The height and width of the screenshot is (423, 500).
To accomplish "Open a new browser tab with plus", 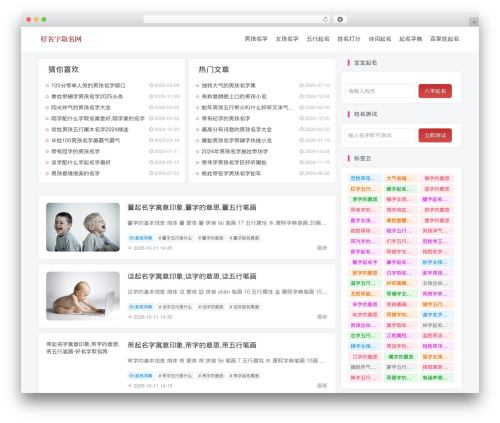I will pyautogui.click(x=474, y=22).
